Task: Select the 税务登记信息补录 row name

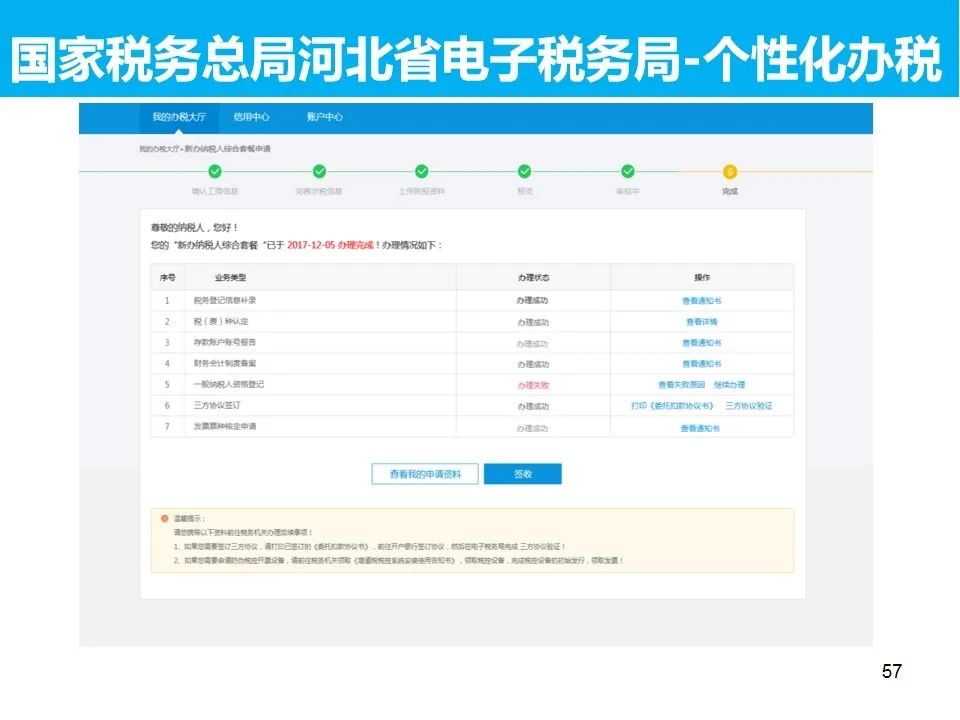Action: pos(225,301)
